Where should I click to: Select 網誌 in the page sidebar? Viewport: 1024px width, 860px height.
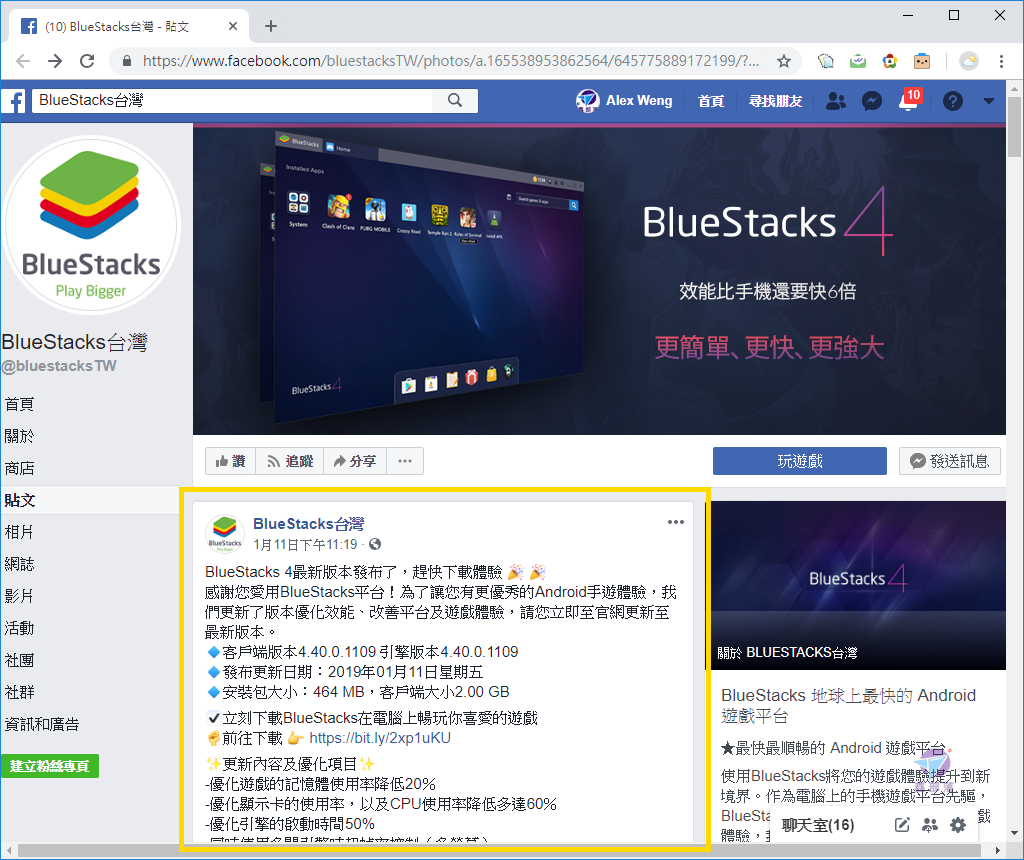tap(19, 564)
